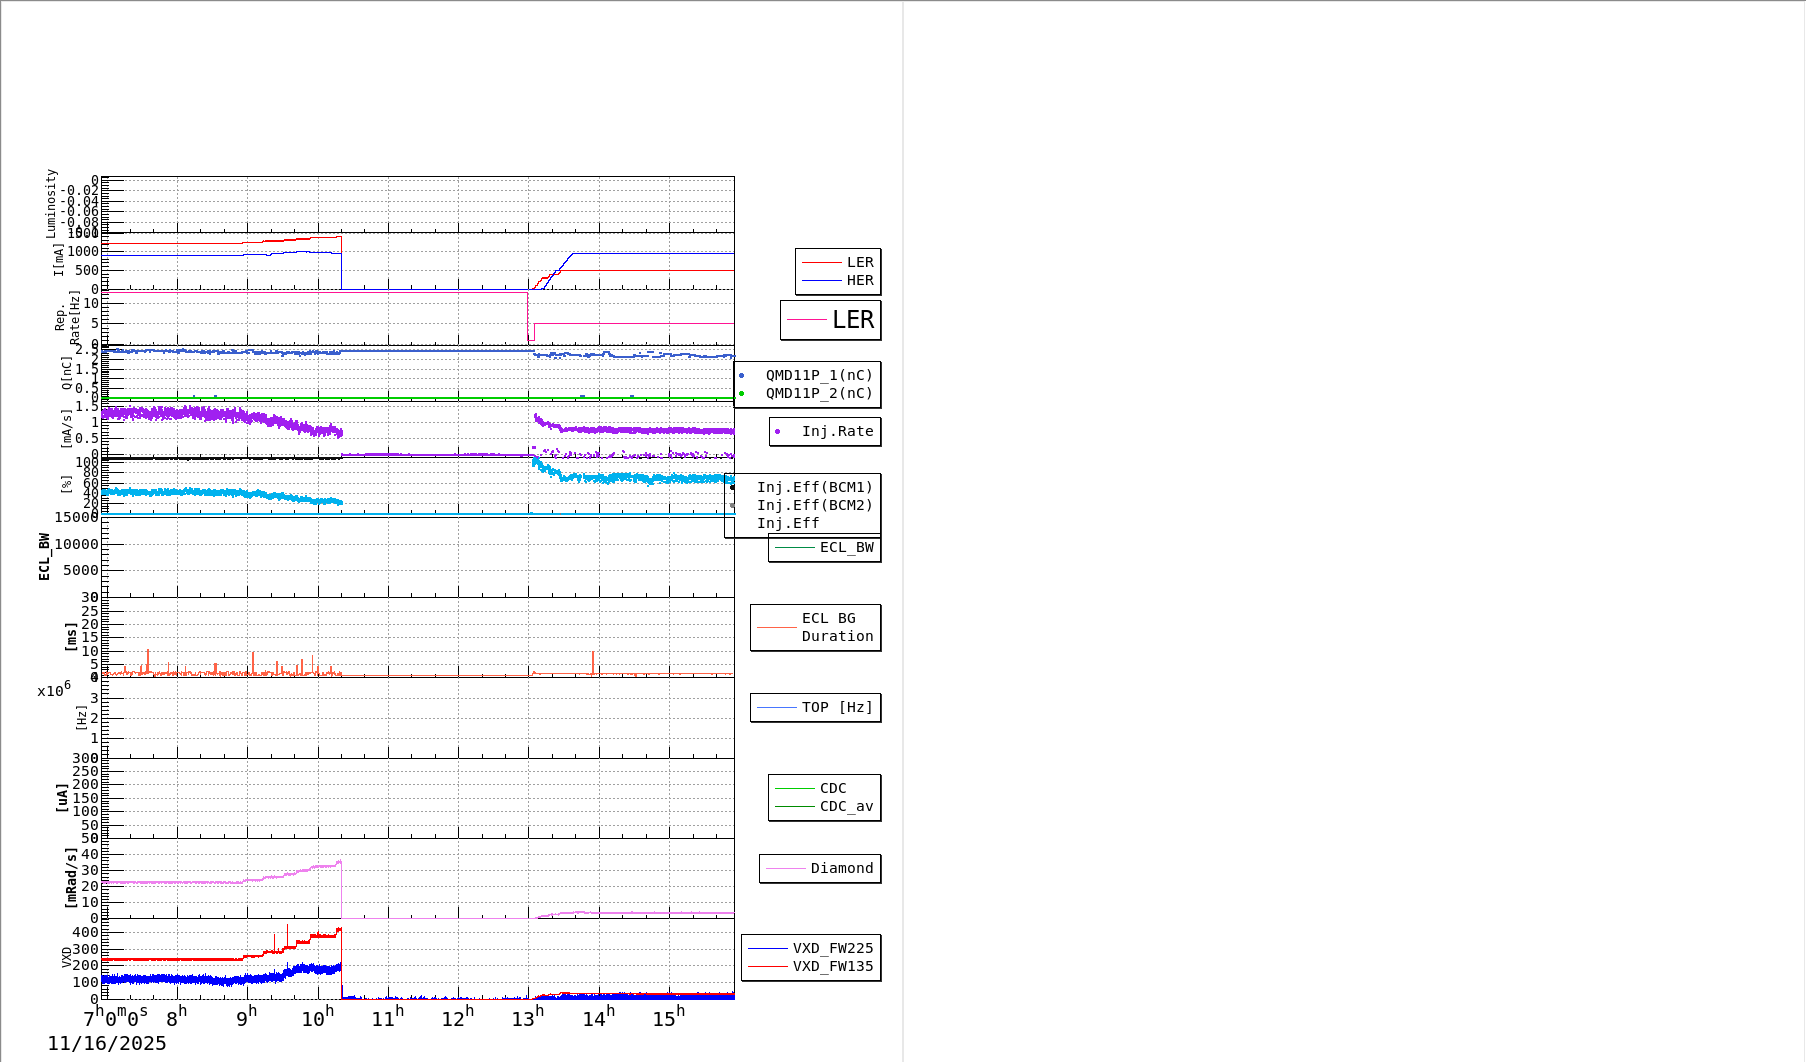Click the red VXD_FW135 legend line
The width and height of the screenshot is (1806, 1062).
(x=768, y=966)
